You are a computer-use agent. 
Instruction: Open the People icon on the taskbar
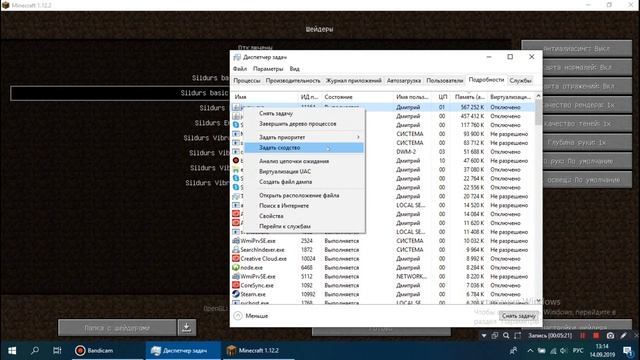513,351
